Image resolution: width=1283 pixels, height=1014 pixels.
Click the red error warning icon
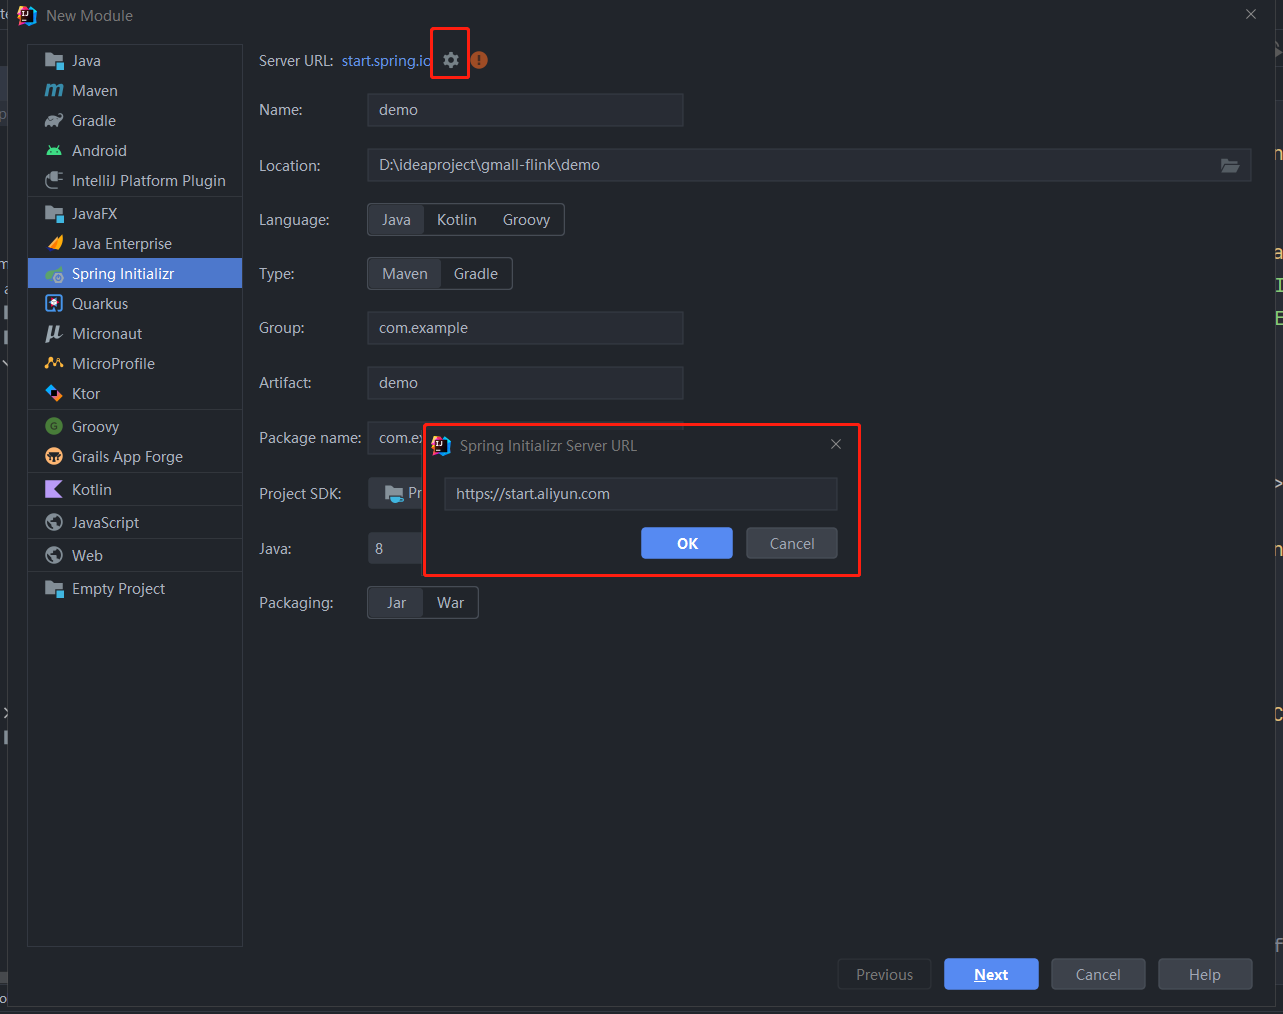pyautogui.click(x=479, y=60)
